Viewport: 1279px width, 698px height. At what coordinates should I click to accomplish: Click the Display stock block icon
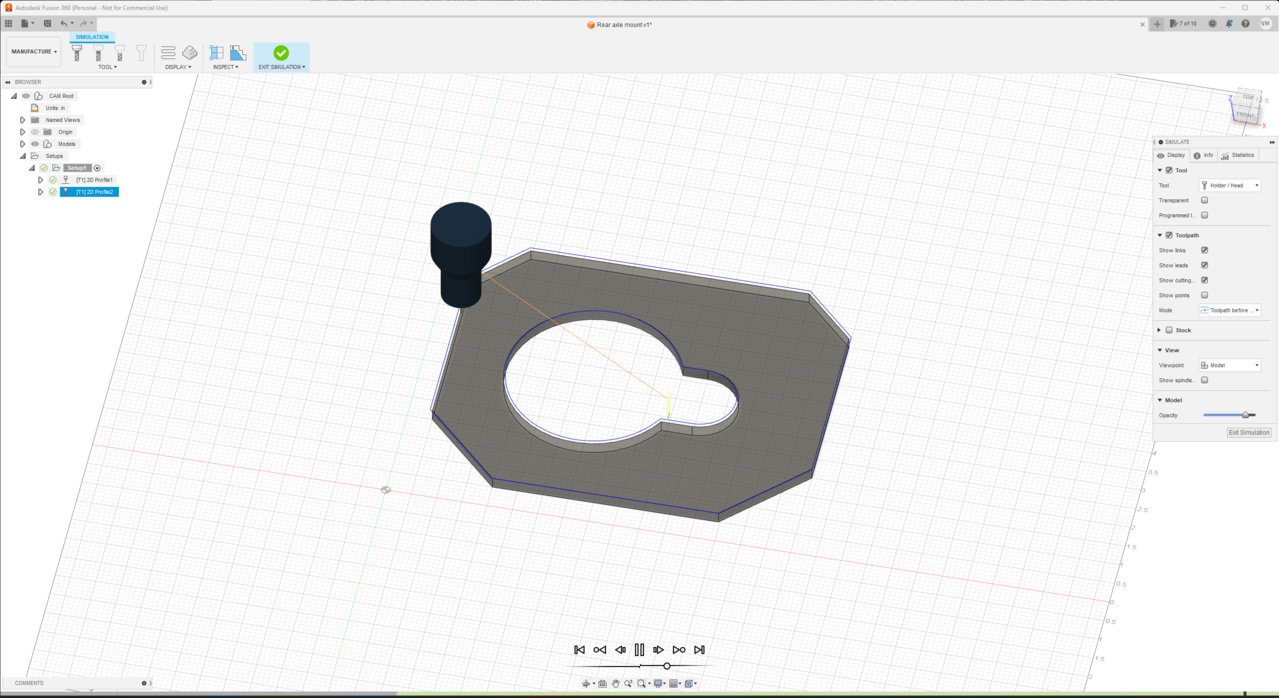click(190, 52)
